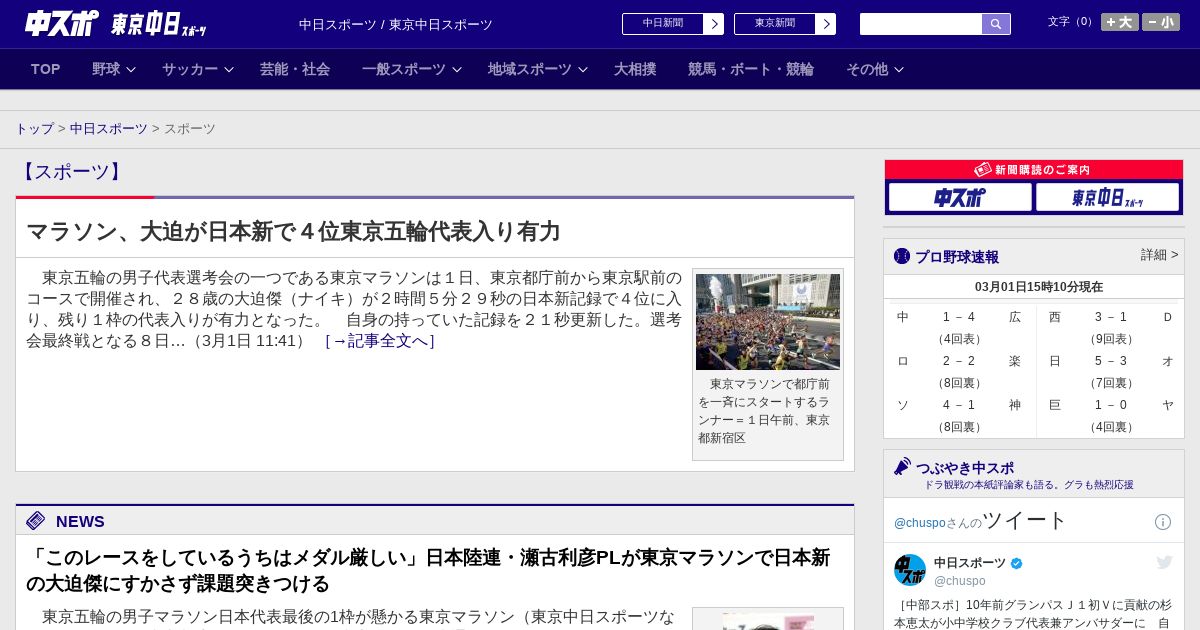Click the 中日スポーツ tweet avatar
This screenshot has height=630, width=1200.
pos(910,570)
